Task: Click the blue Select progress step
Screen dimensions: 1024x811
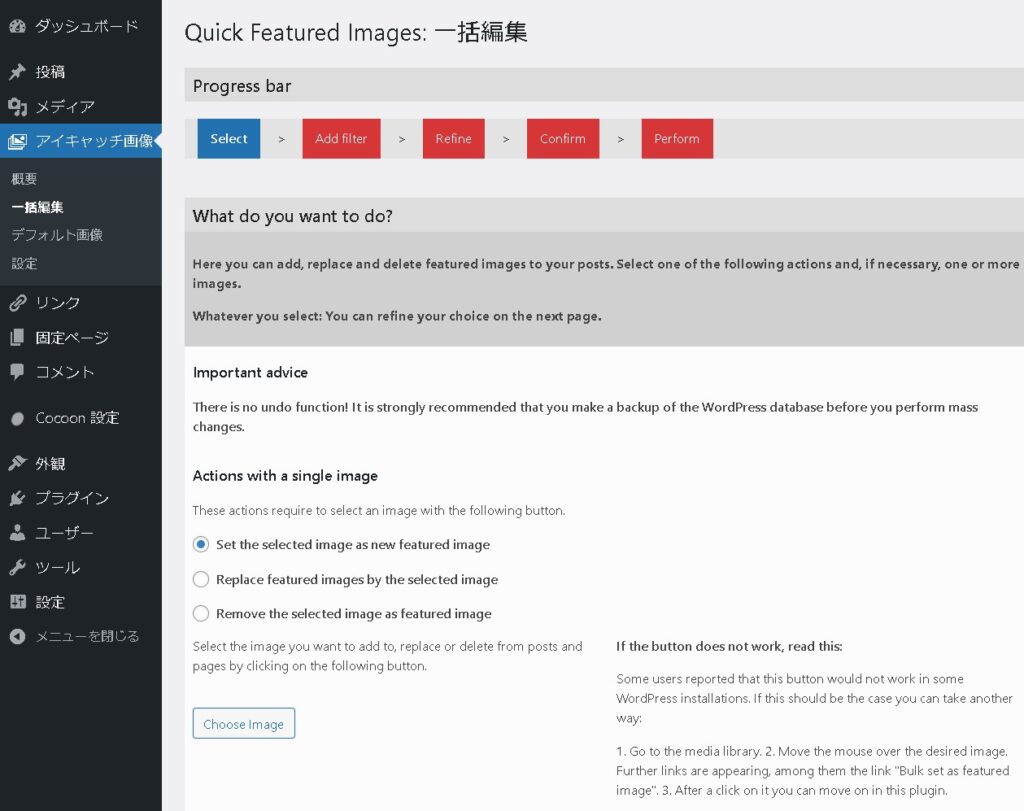Action: click(229, 139)
